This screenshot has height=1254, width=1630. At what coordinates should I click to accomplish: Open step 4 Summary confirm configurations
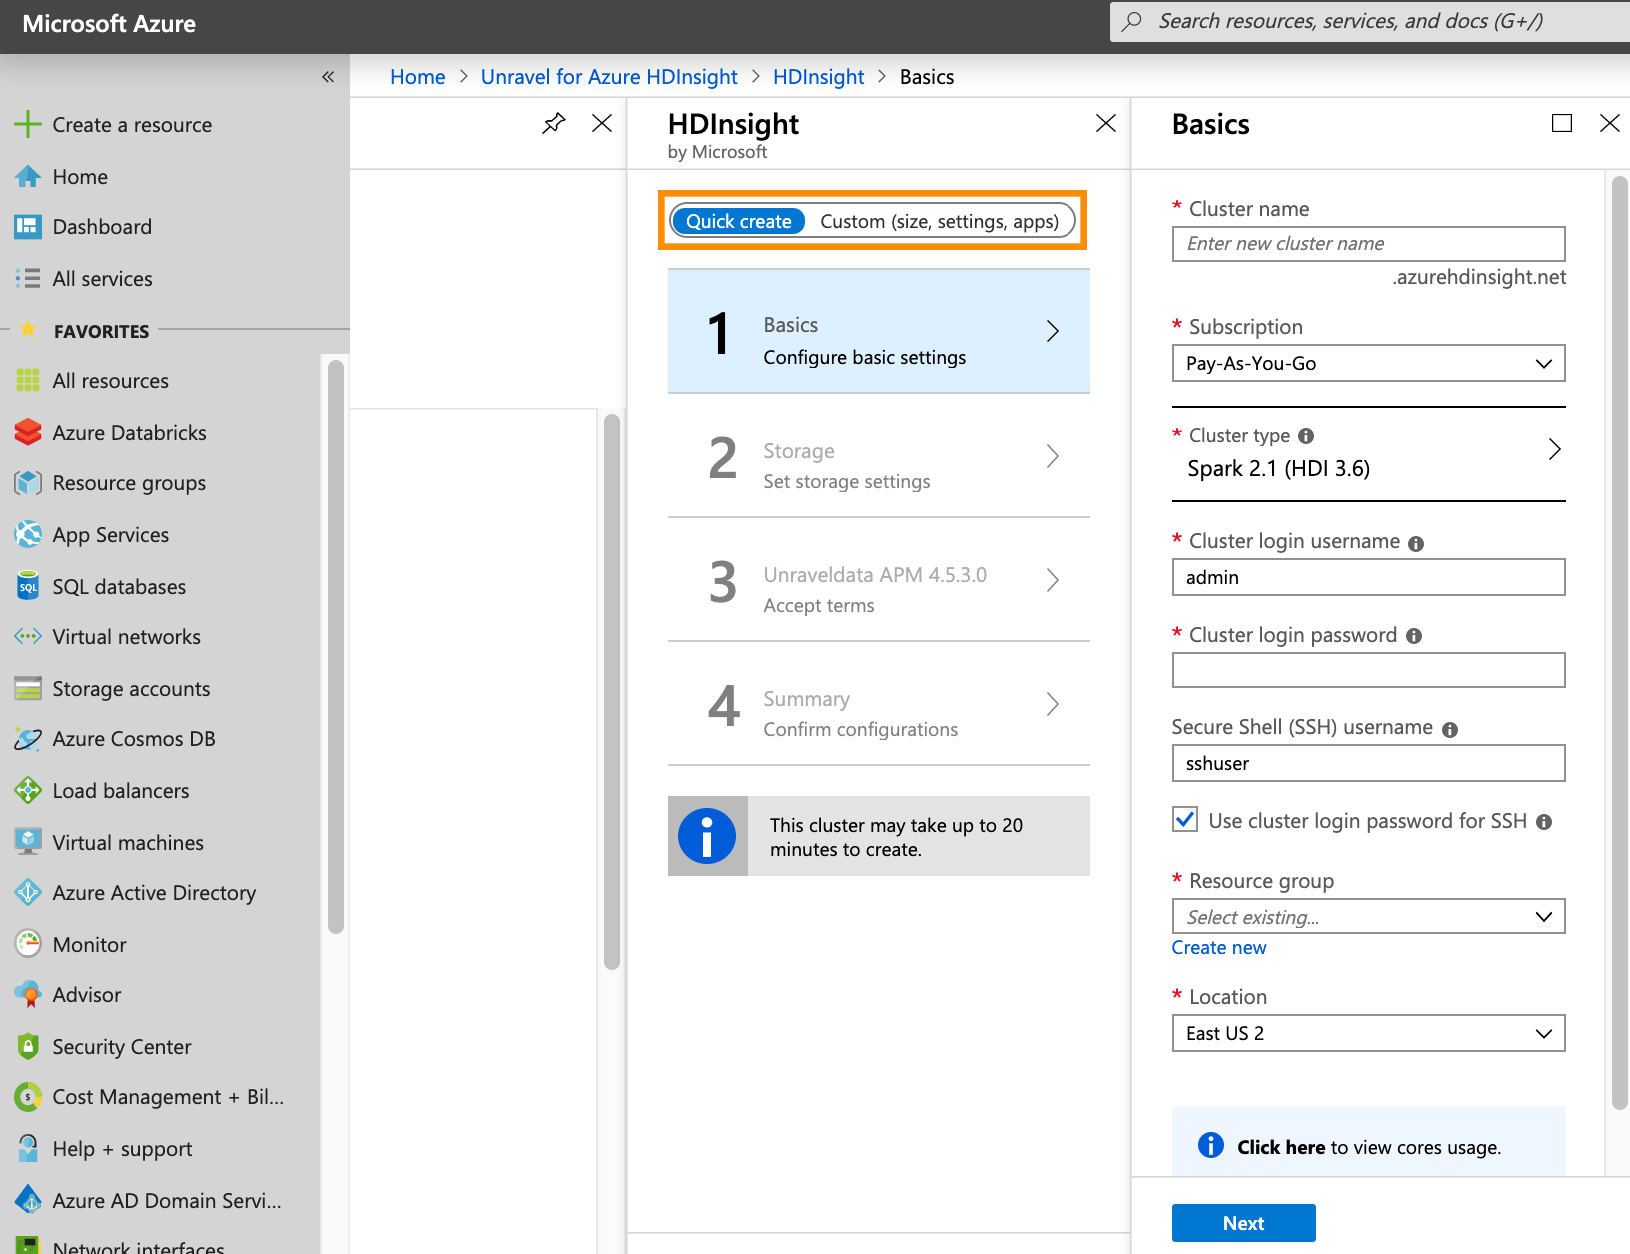point(878,704)
